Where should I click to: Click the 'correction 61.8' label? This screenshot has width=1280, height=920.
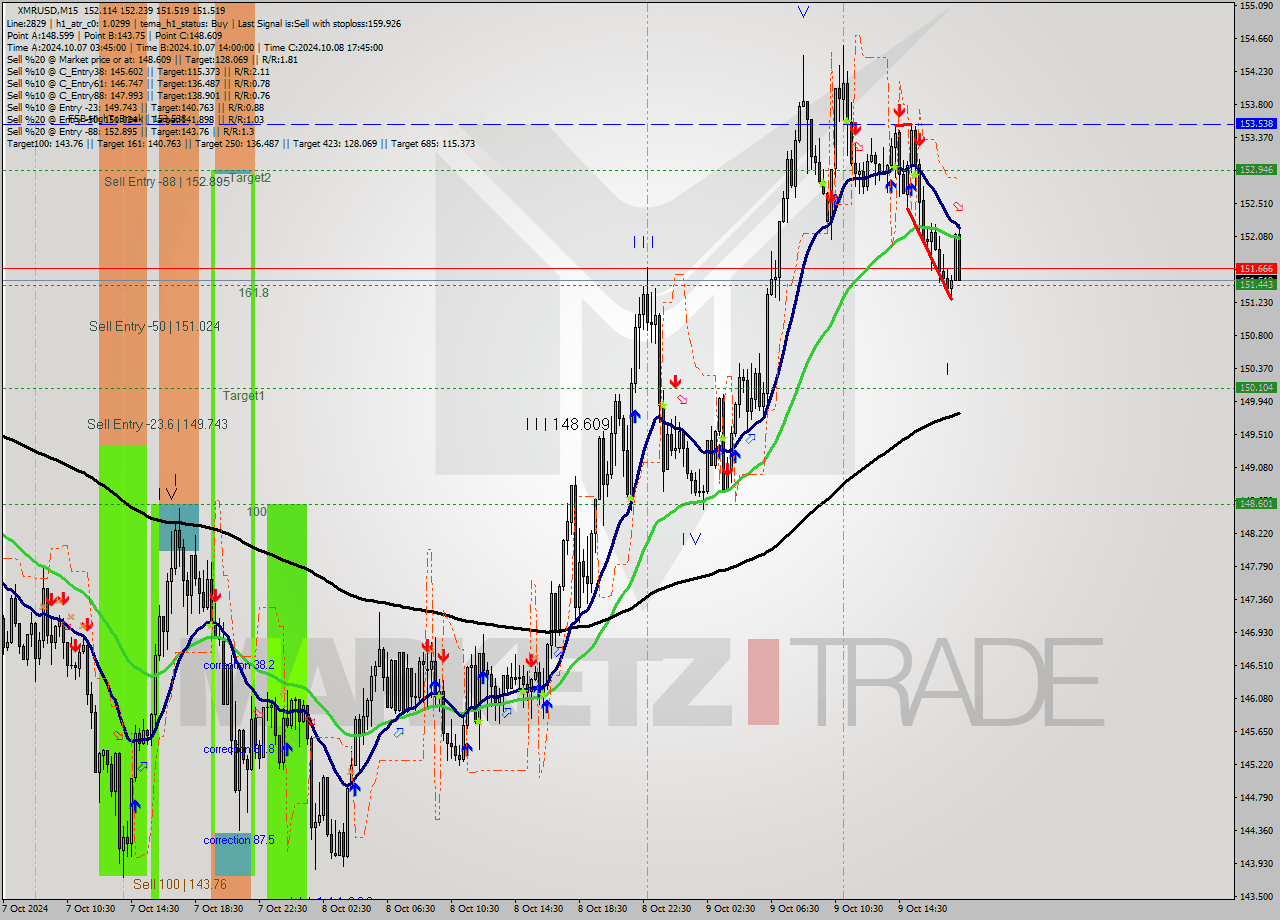point(239,749)
